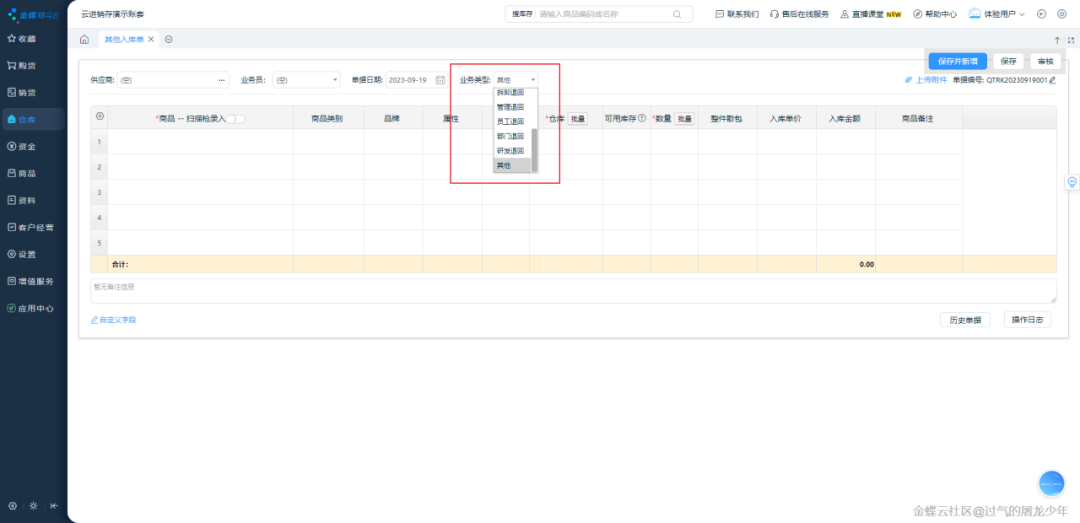
Task: Click the dropdown list scrollbar
Action: click(534, 150)
